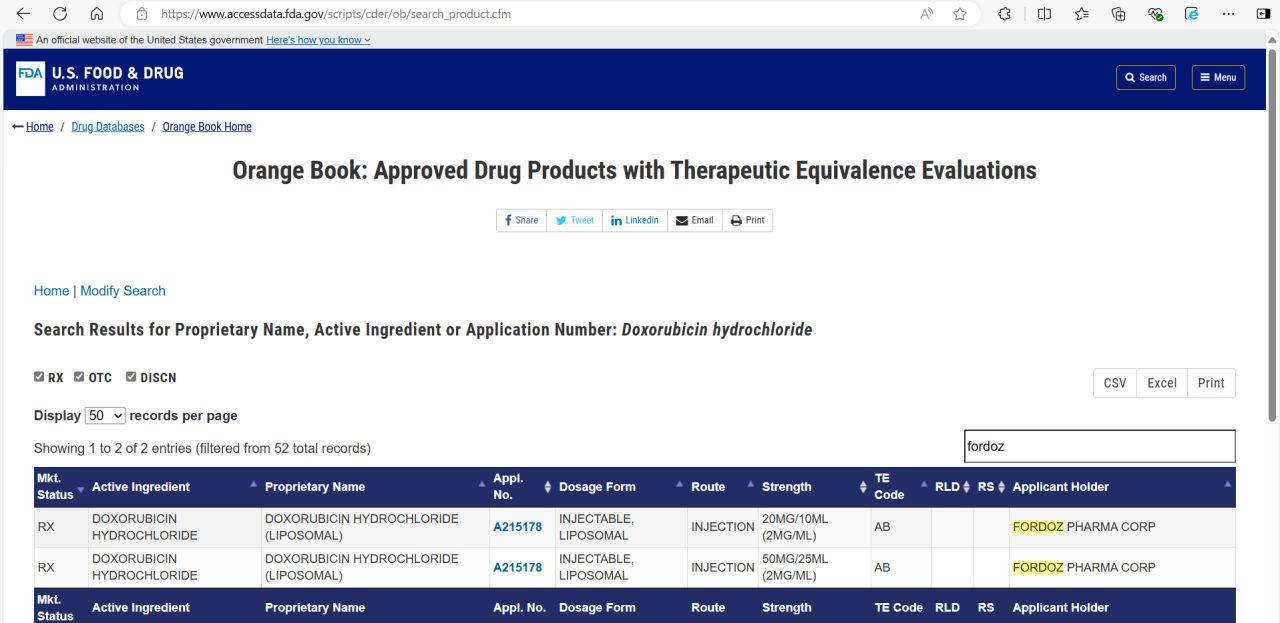This screenshot has width=1280, height=623.
Task: Add page to favorites star icon
Action: point(960,14)
